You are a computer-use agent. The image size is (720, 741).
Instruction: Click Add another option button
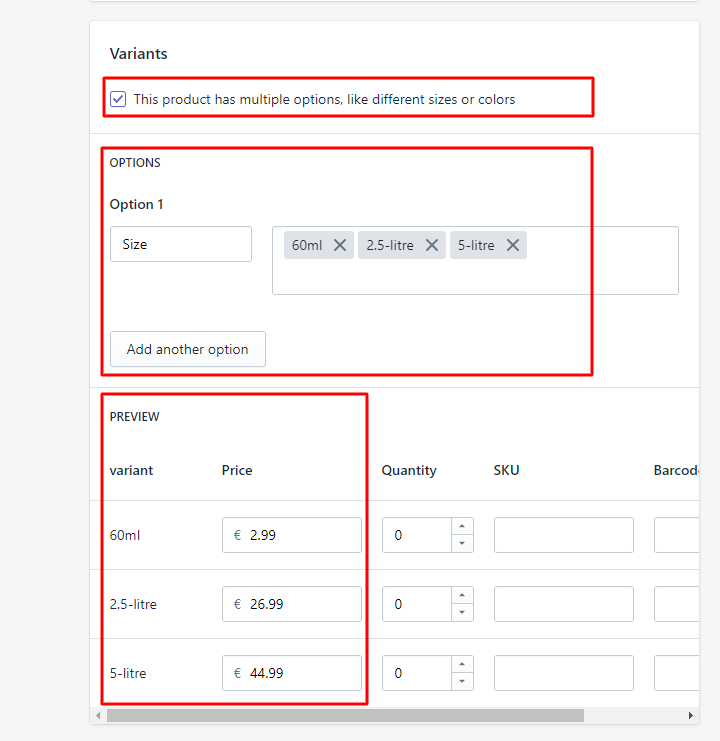(188, 349)
